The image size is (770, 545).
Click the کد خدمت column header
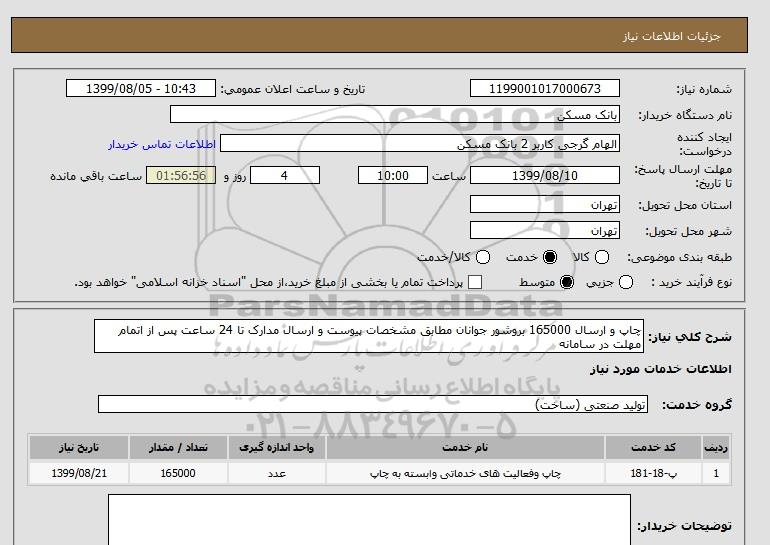(653, 447)
